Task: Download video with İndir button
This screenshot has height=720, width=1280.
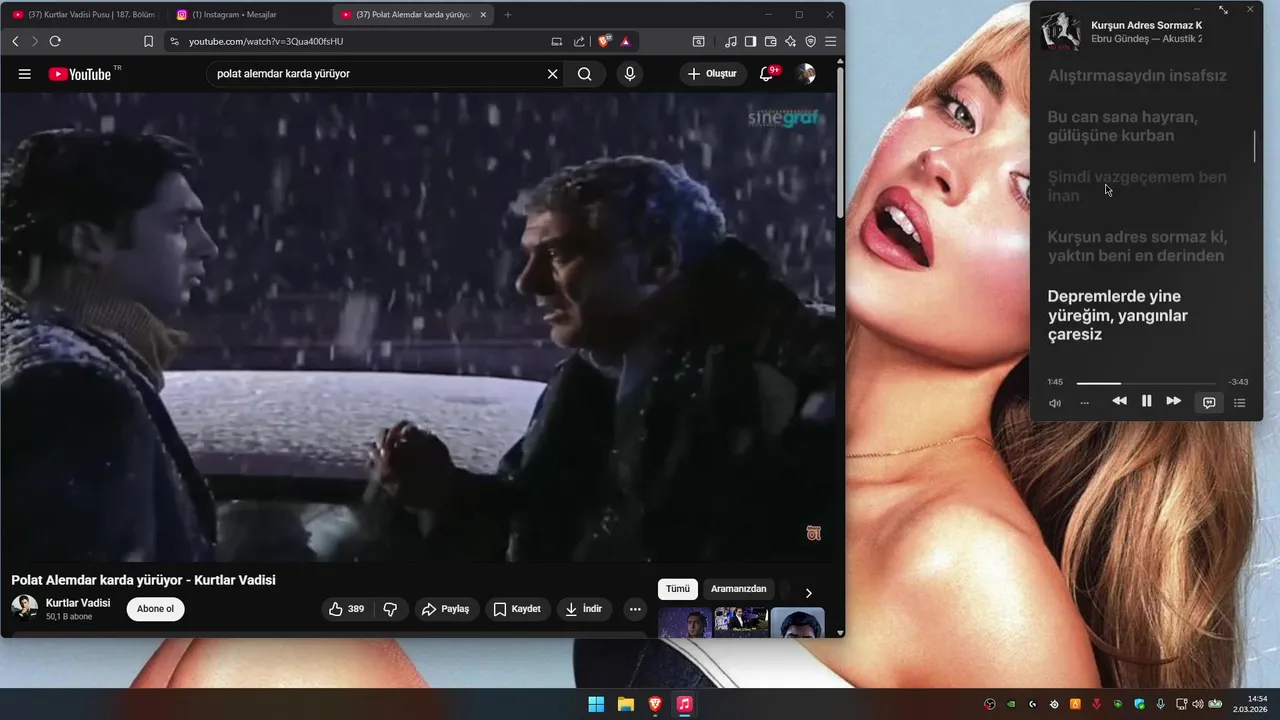Action: tap(585, 609)
